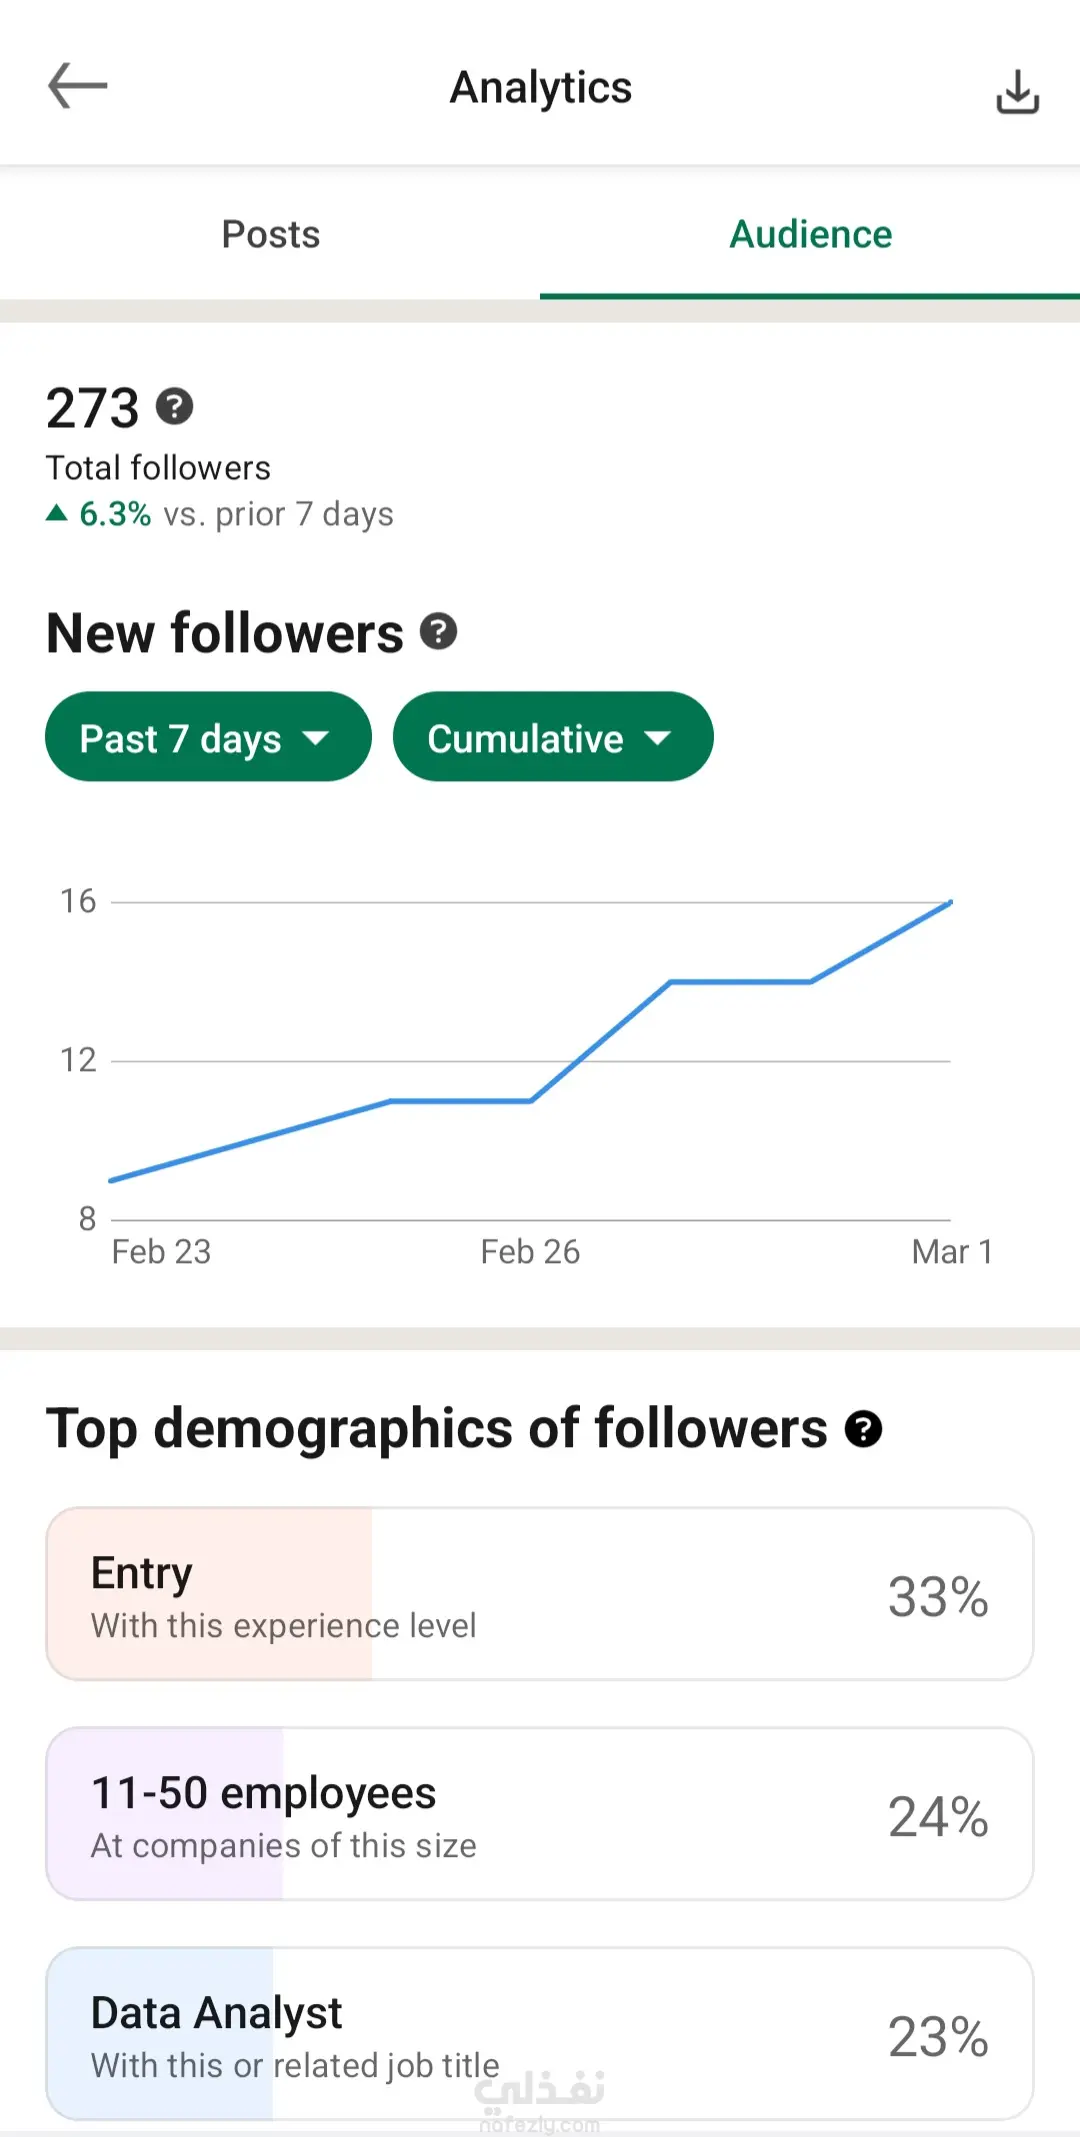Tap the back arrow icon
Viewport: 1080px width, 2137px height.
click(78, 86)
